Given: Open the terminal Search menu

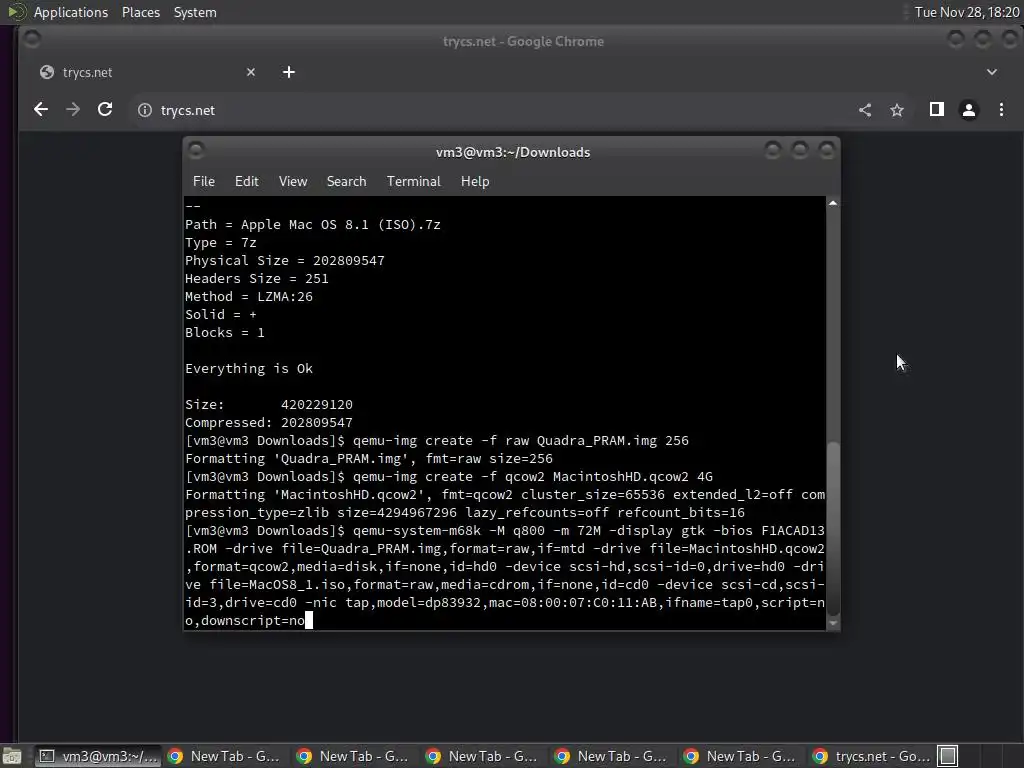Looking at the screenshot, I should 346,182.
